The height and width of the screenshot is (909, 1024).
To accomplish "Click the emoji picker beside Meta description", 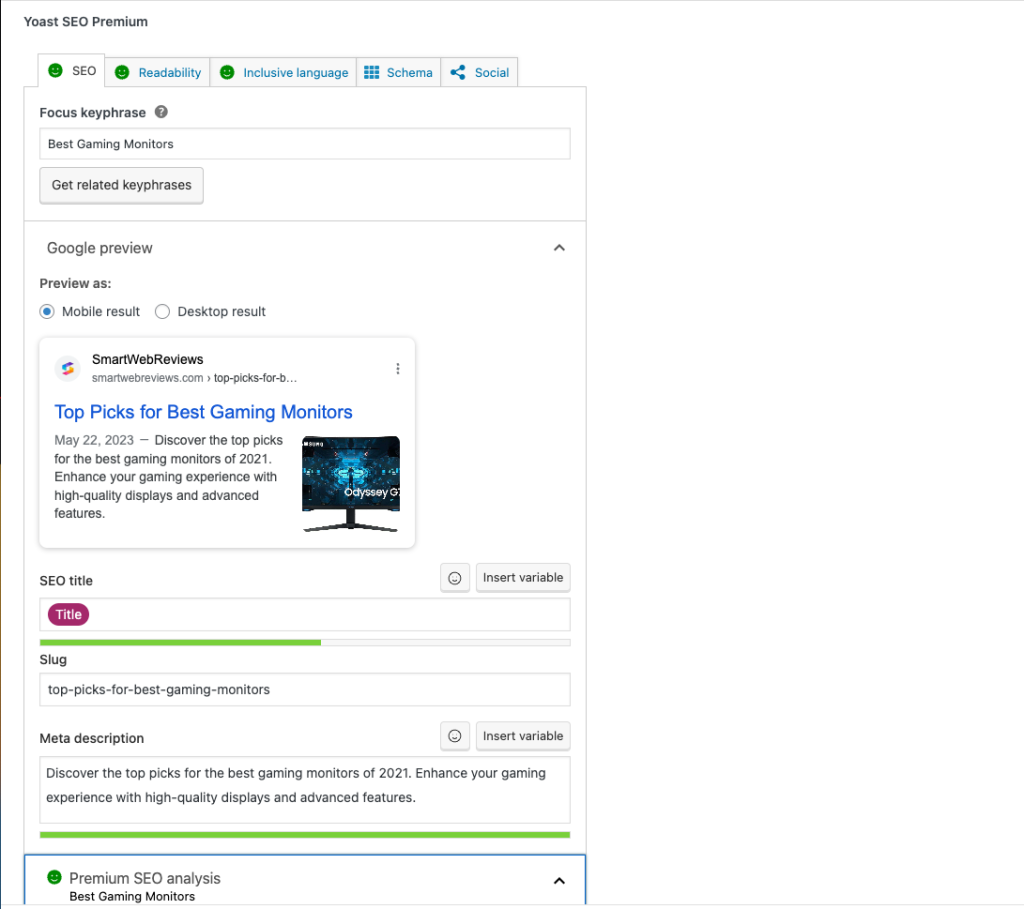I will click(455, 736).
